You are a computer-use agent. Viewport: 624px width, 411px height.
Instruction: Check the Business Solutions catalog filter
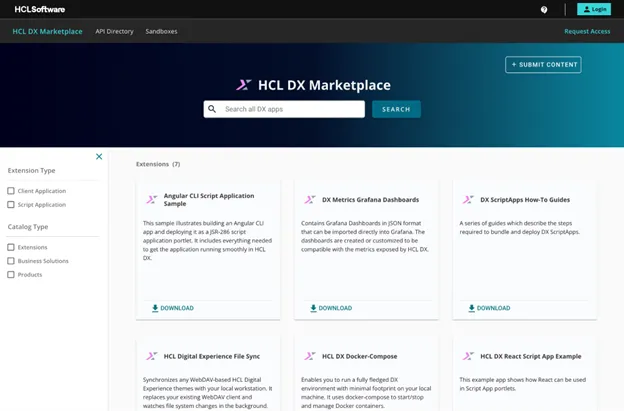[11, 261]
